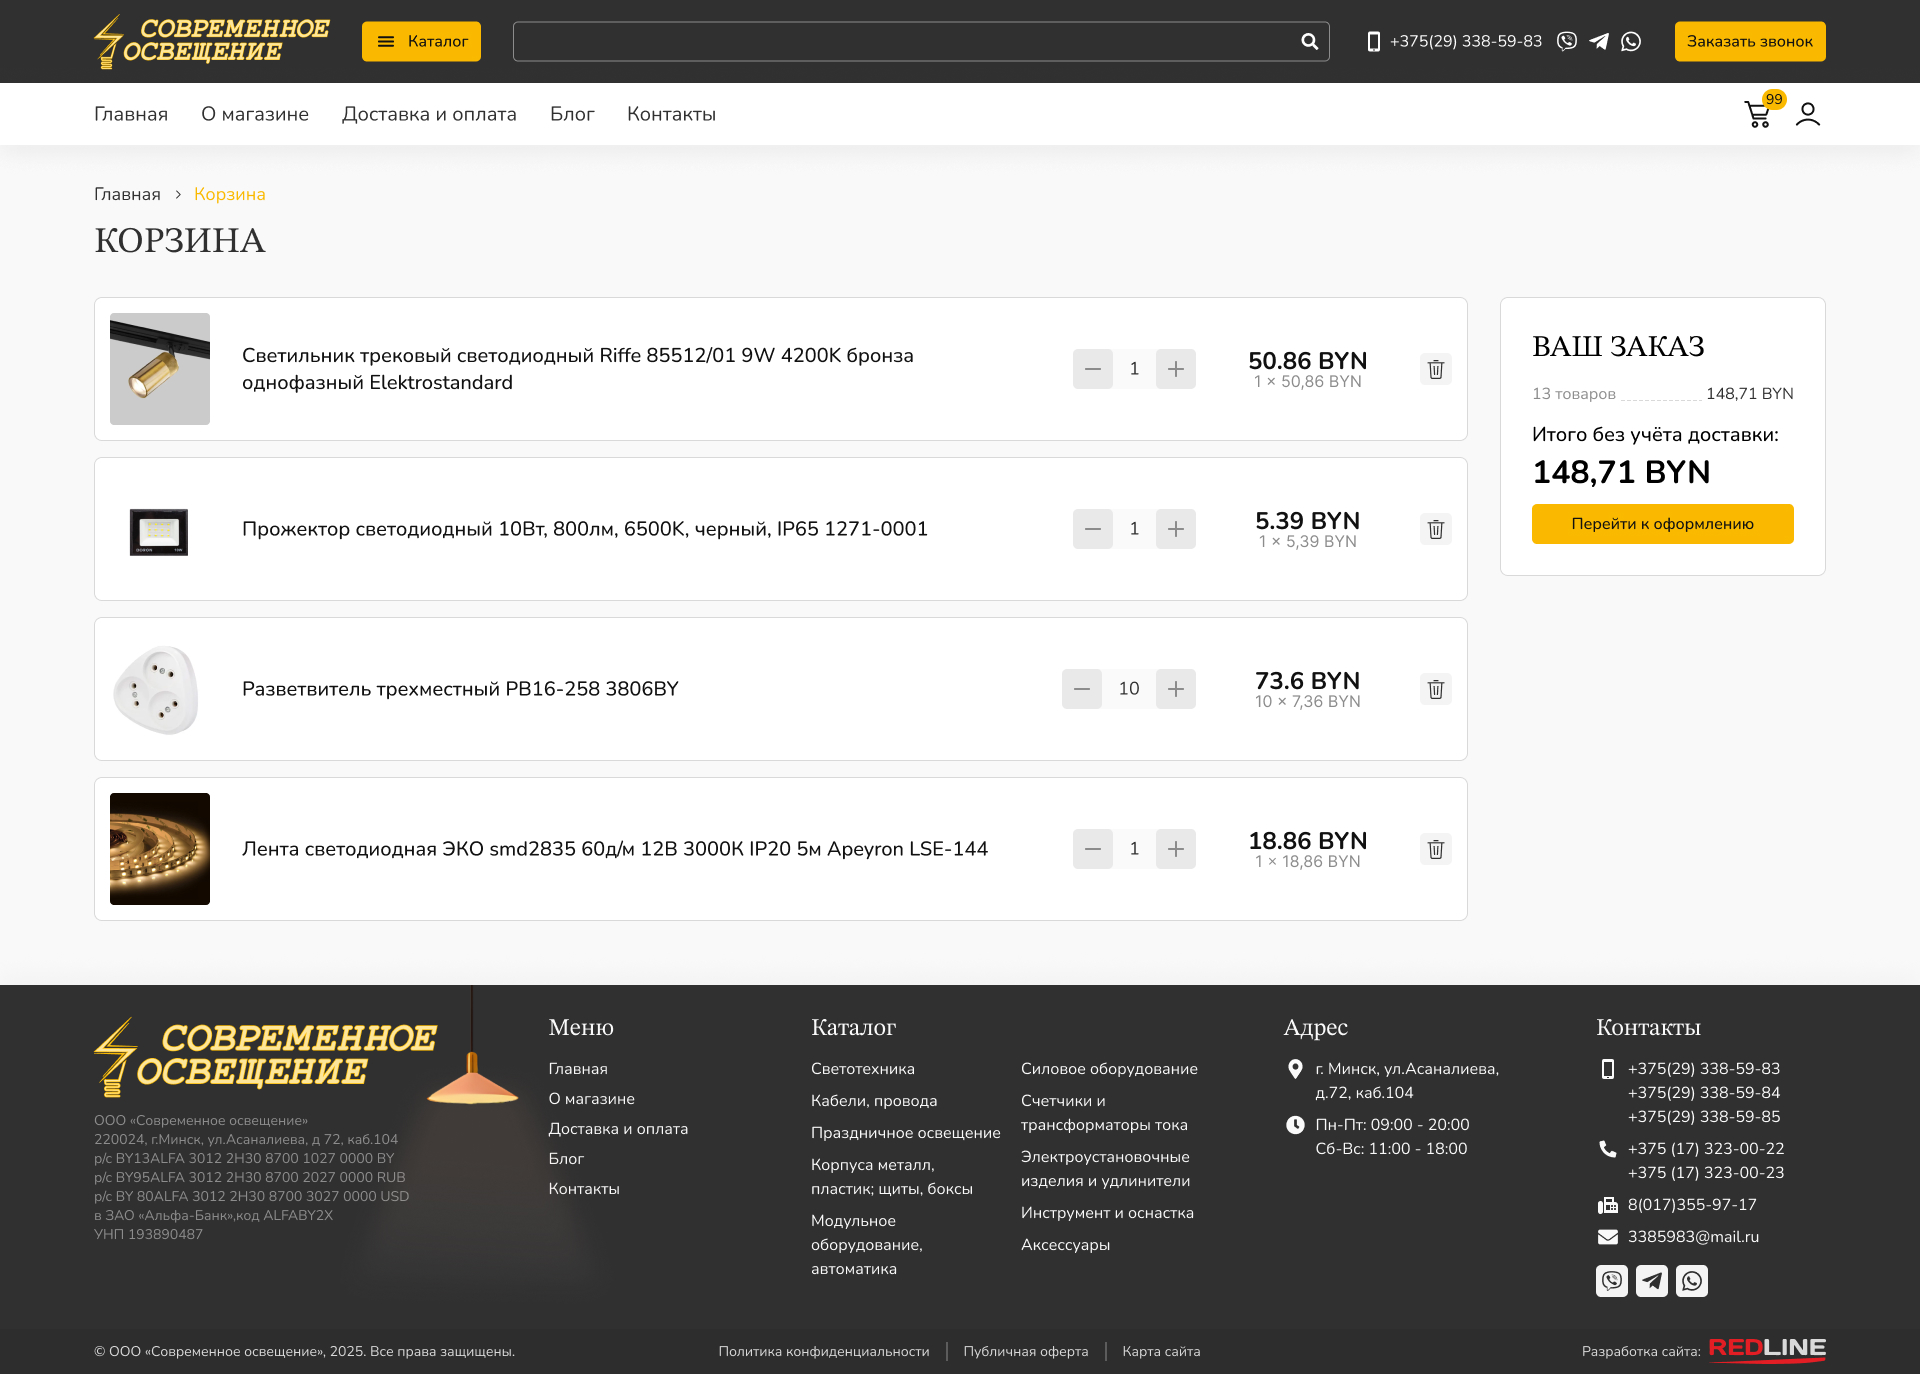Click the Главная breadcrumb link
1920x1374 pixels.
click(127, 194)
